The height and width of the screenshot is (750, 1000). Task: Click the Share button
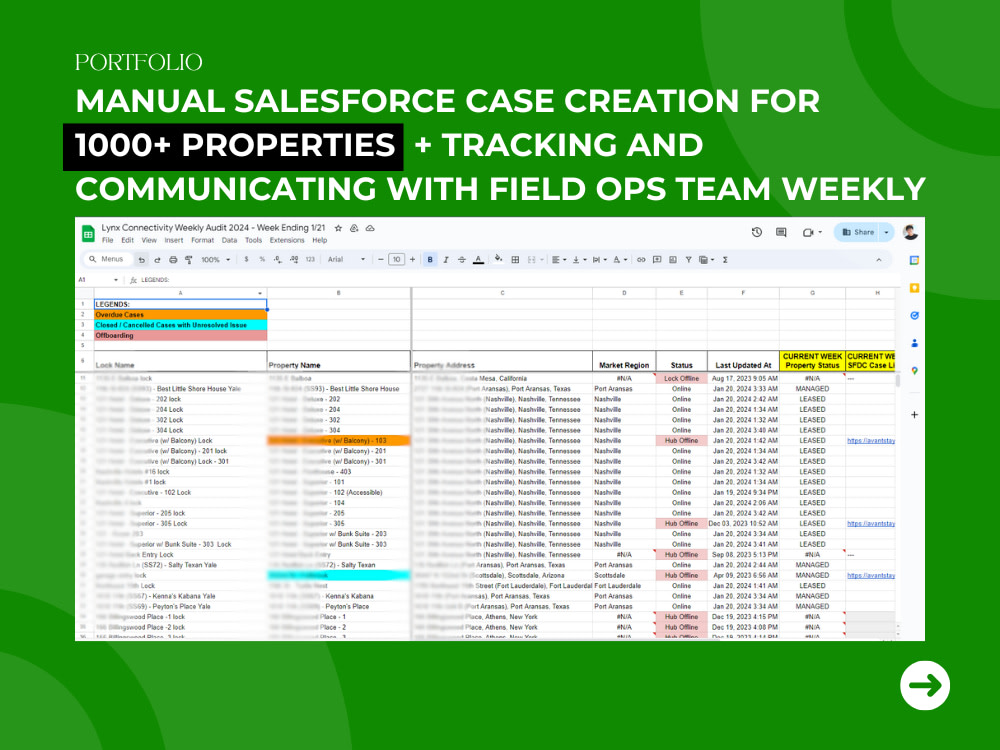point(857,232)
